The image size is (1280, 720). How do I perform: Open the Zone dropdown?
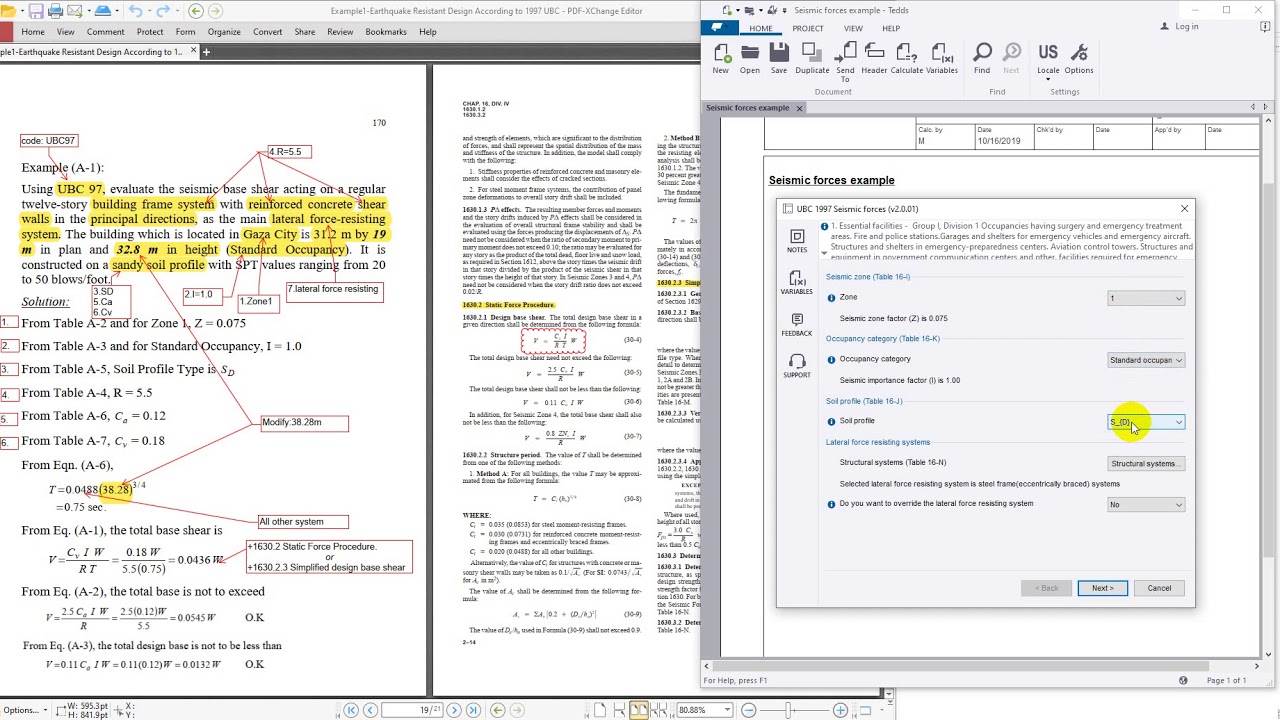pyautogui.click(x=1146, y=298)
